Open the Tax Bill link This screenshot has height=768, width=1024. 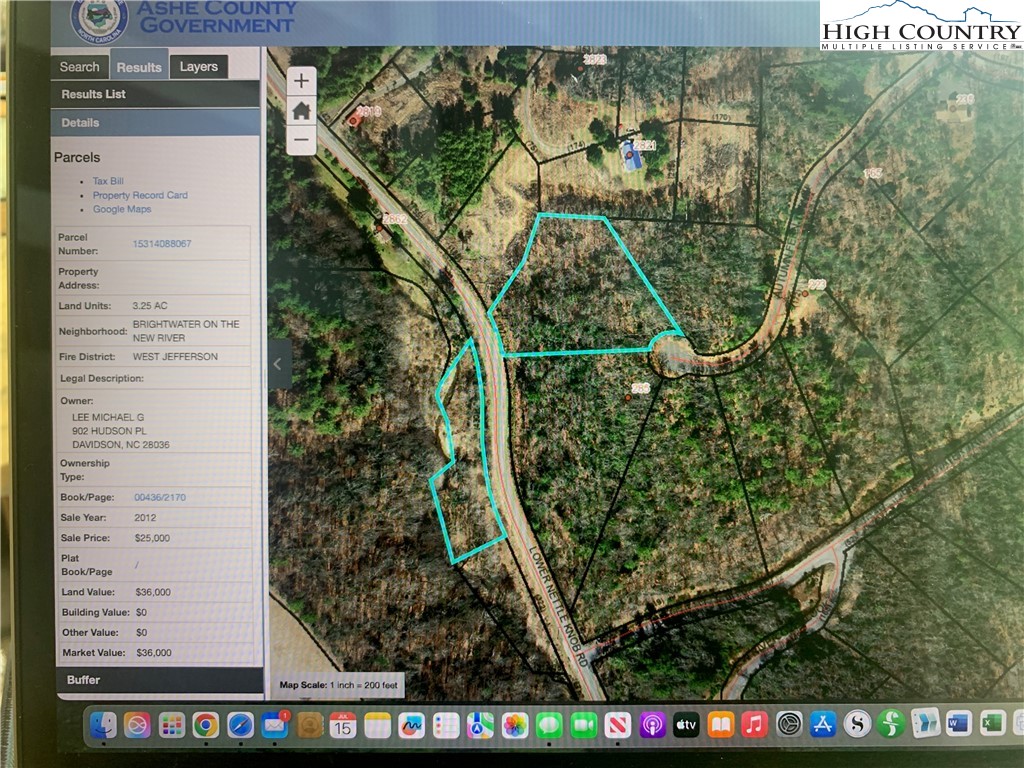click(108, 181)
